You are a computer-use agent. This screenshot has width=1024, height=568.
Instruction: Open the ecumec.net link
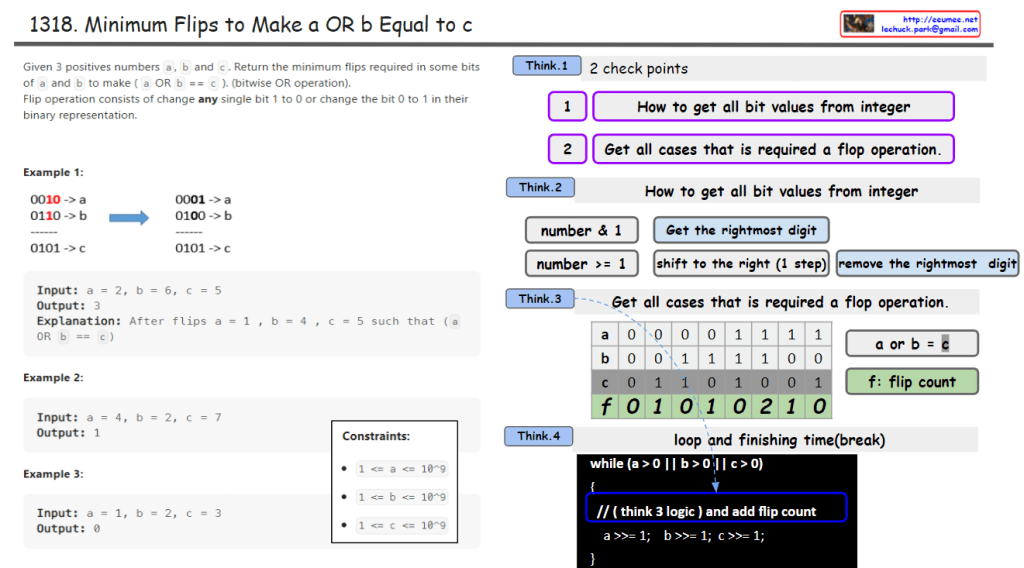(x=938, y=19)
